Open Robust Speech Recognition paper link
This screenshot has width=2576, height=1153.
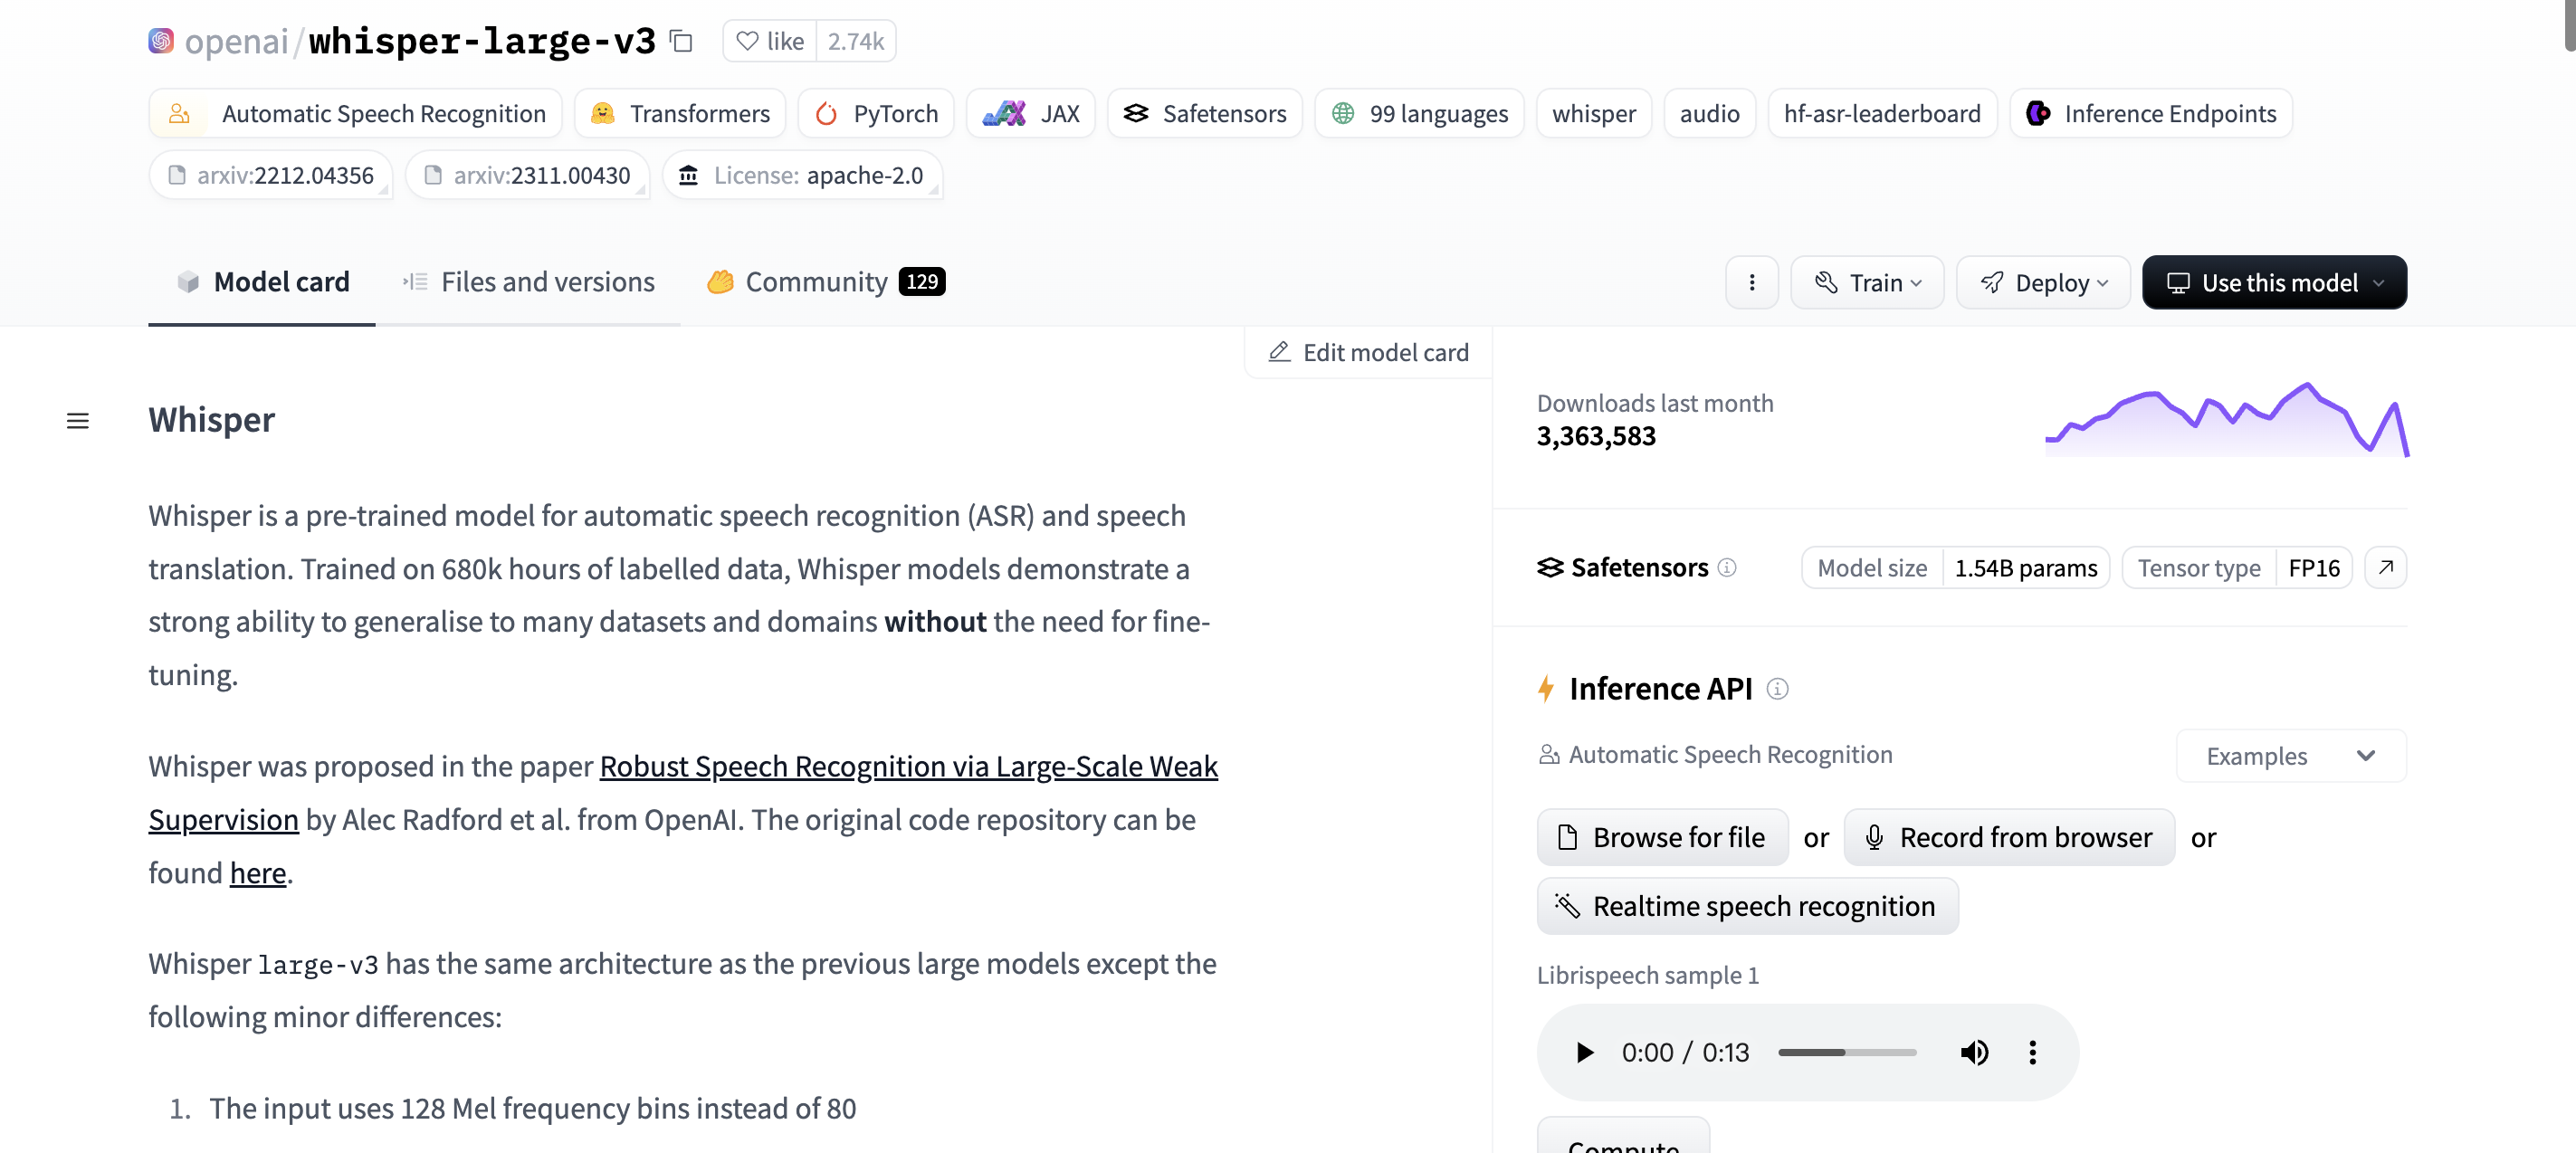click(907, 766)
